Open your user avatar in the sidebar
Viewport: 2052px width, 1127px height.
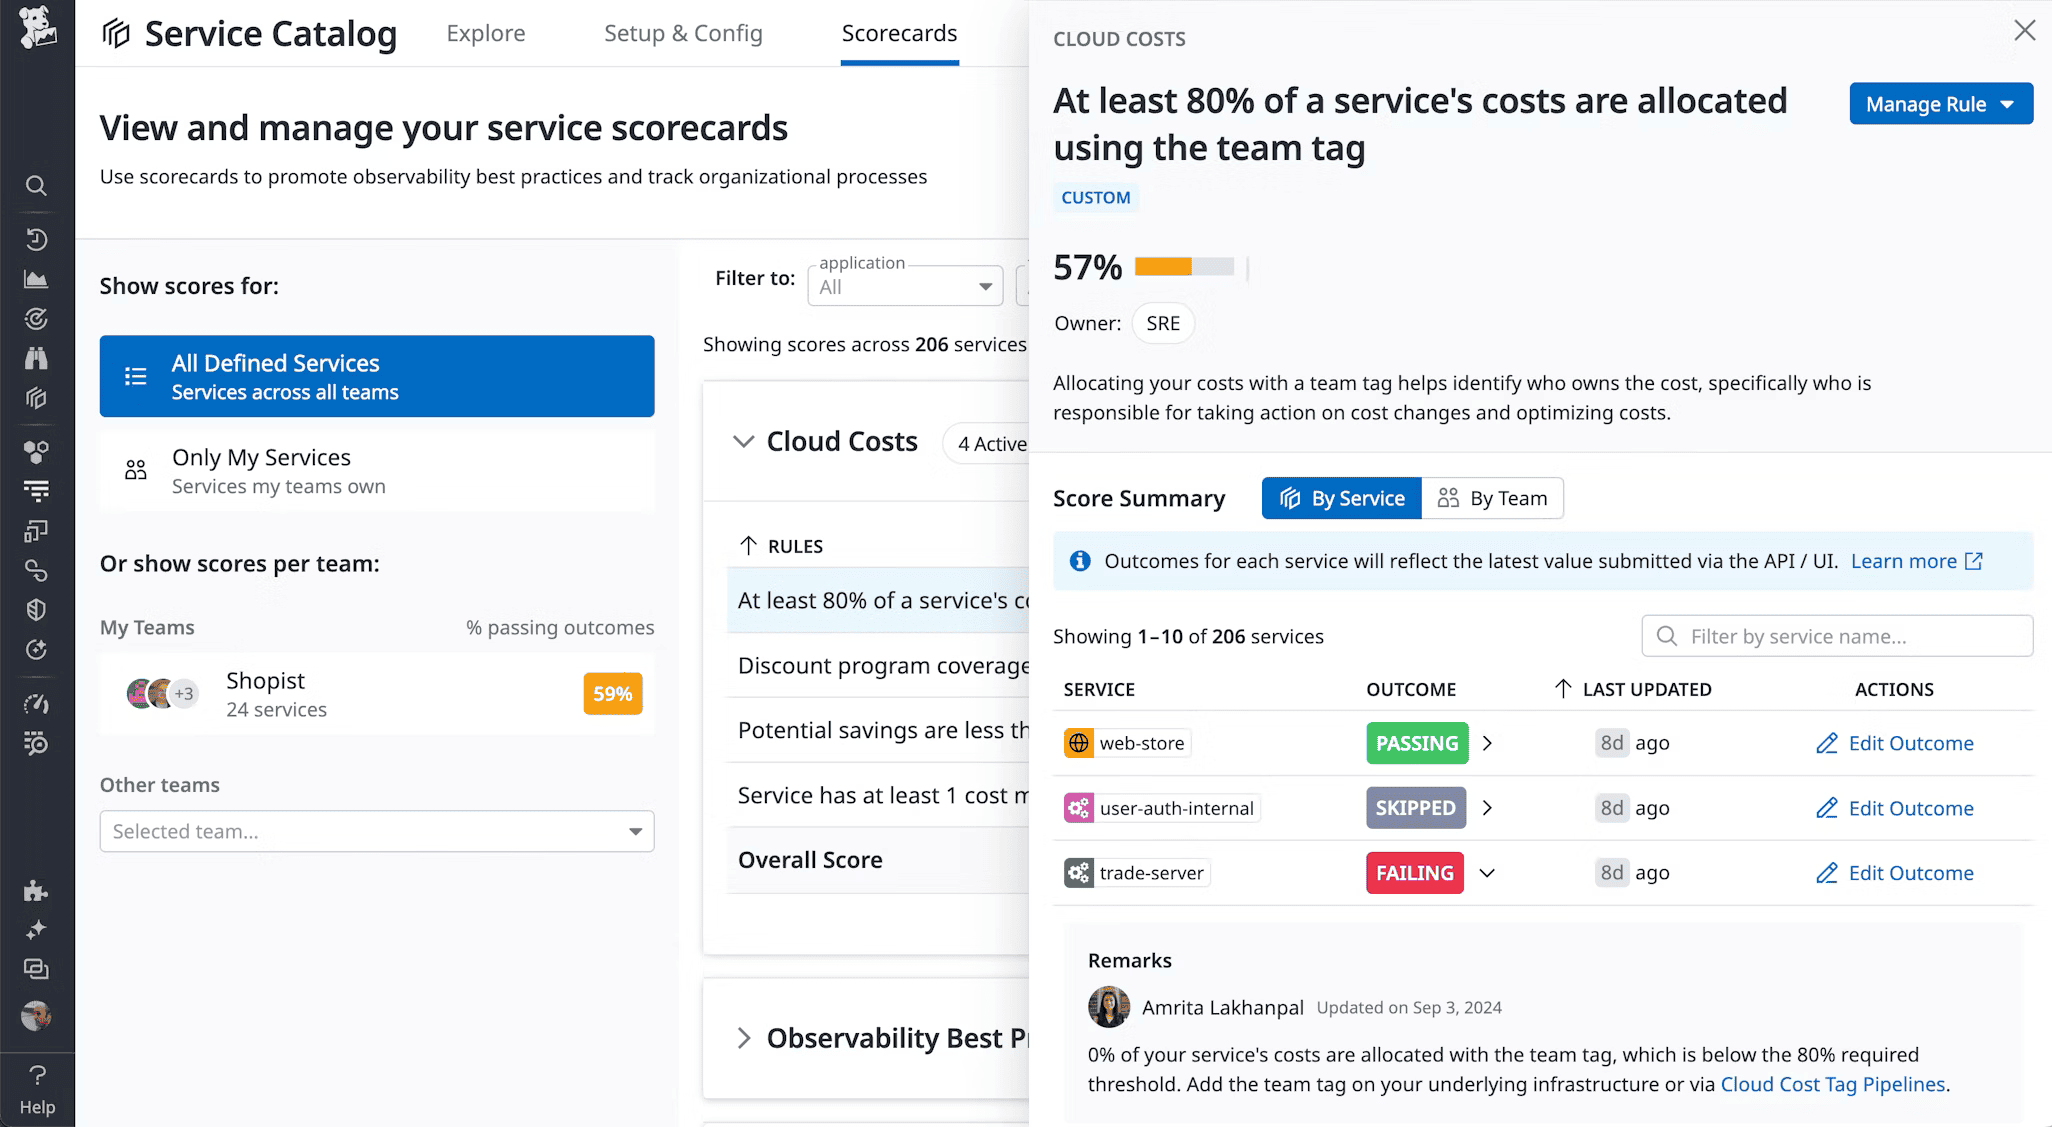pos(37,1015)
